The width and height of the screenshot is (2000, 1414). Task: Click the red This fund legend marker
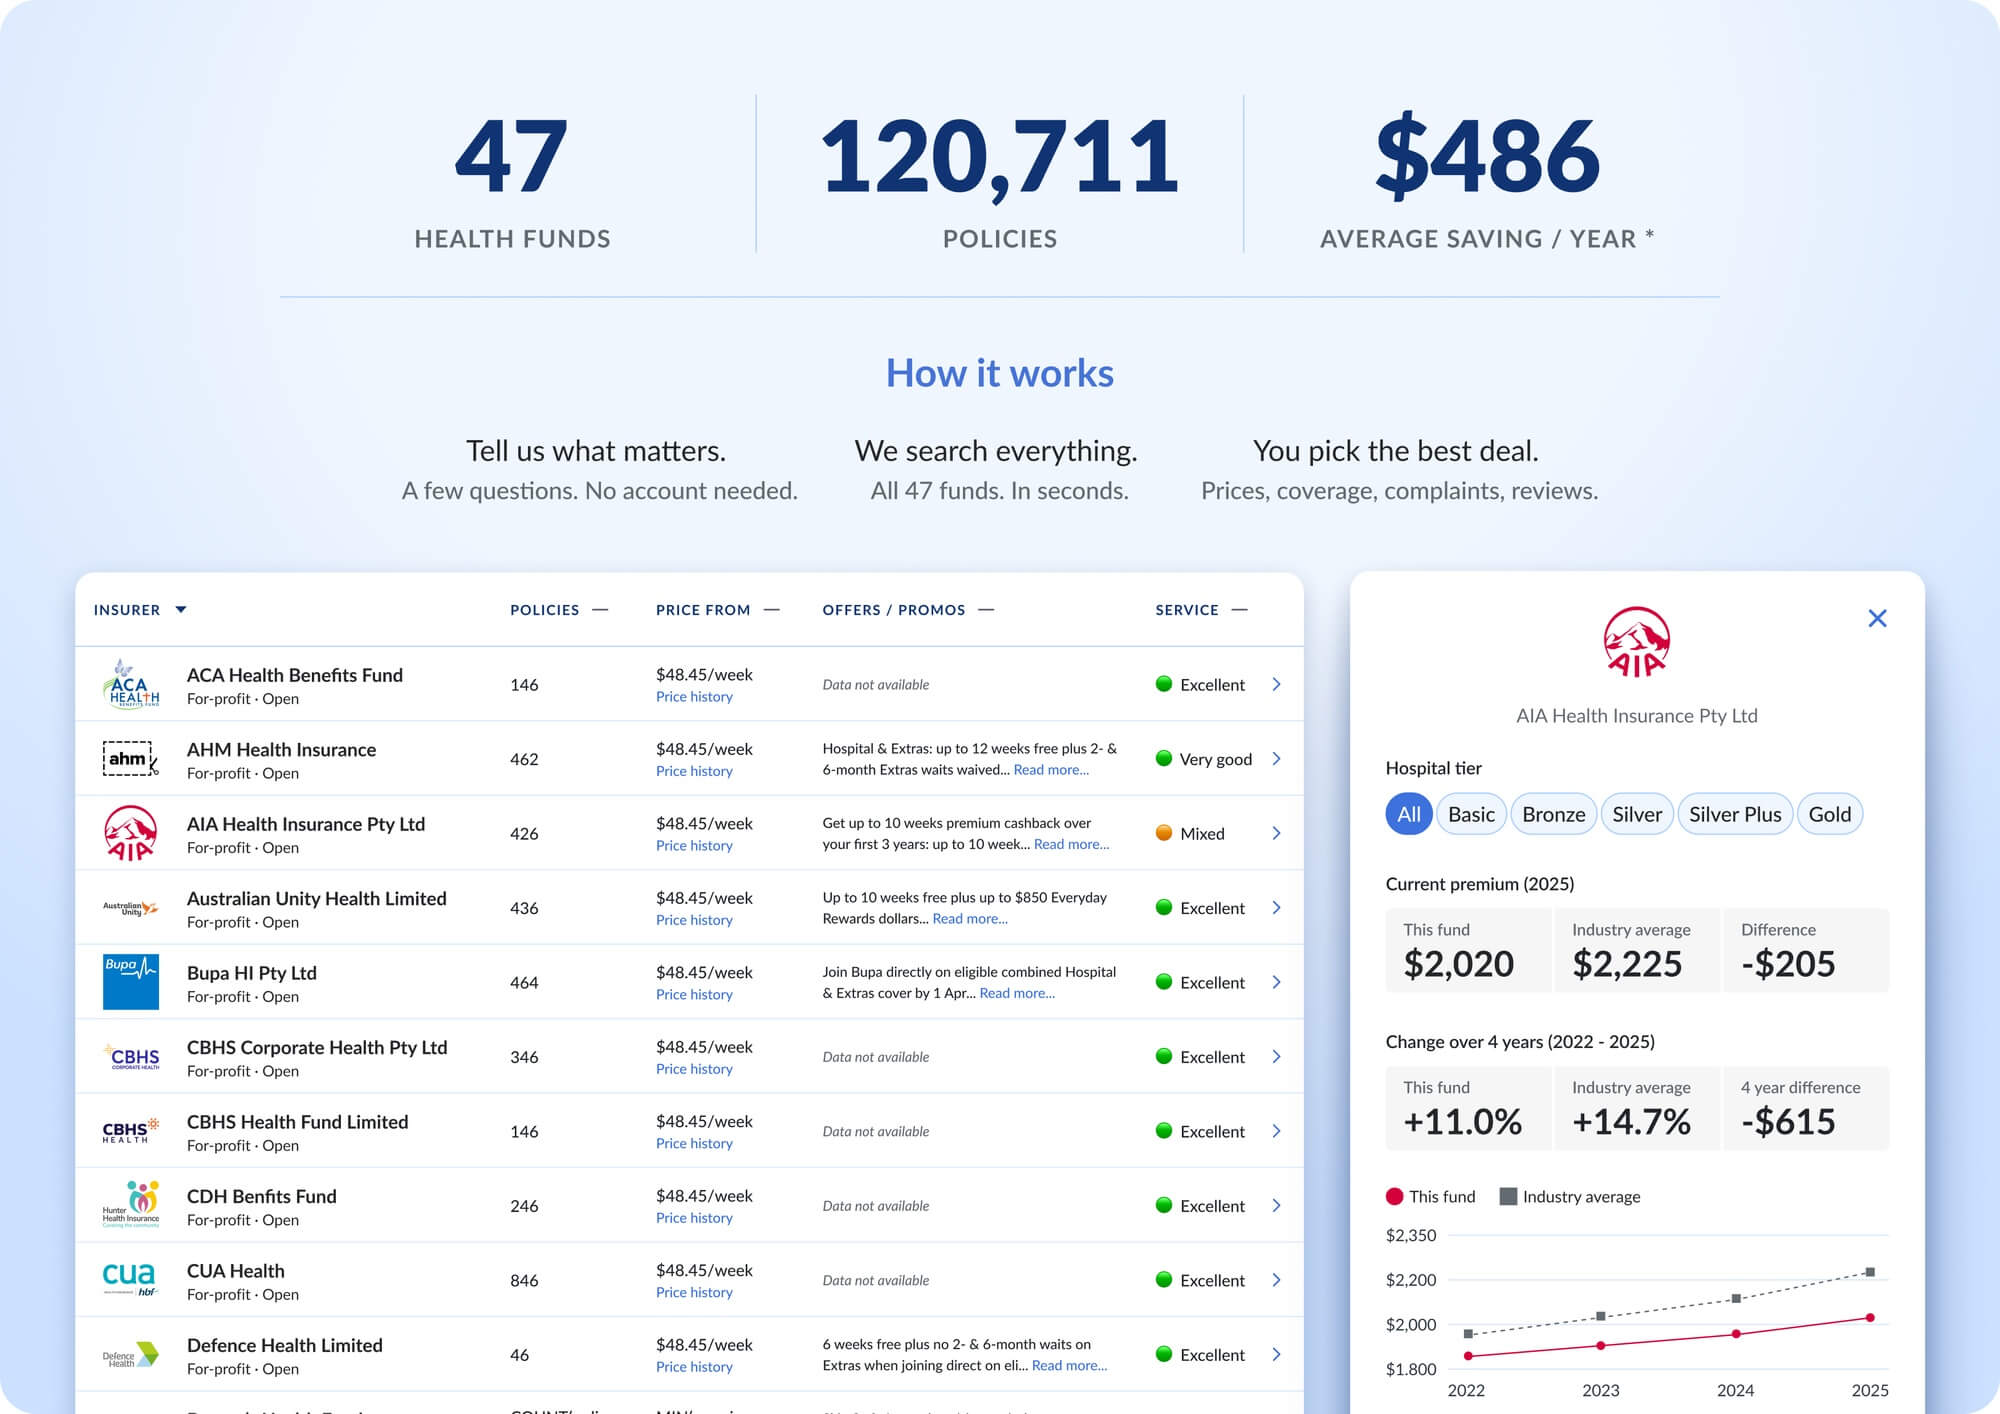[x=1395, y=1196]
